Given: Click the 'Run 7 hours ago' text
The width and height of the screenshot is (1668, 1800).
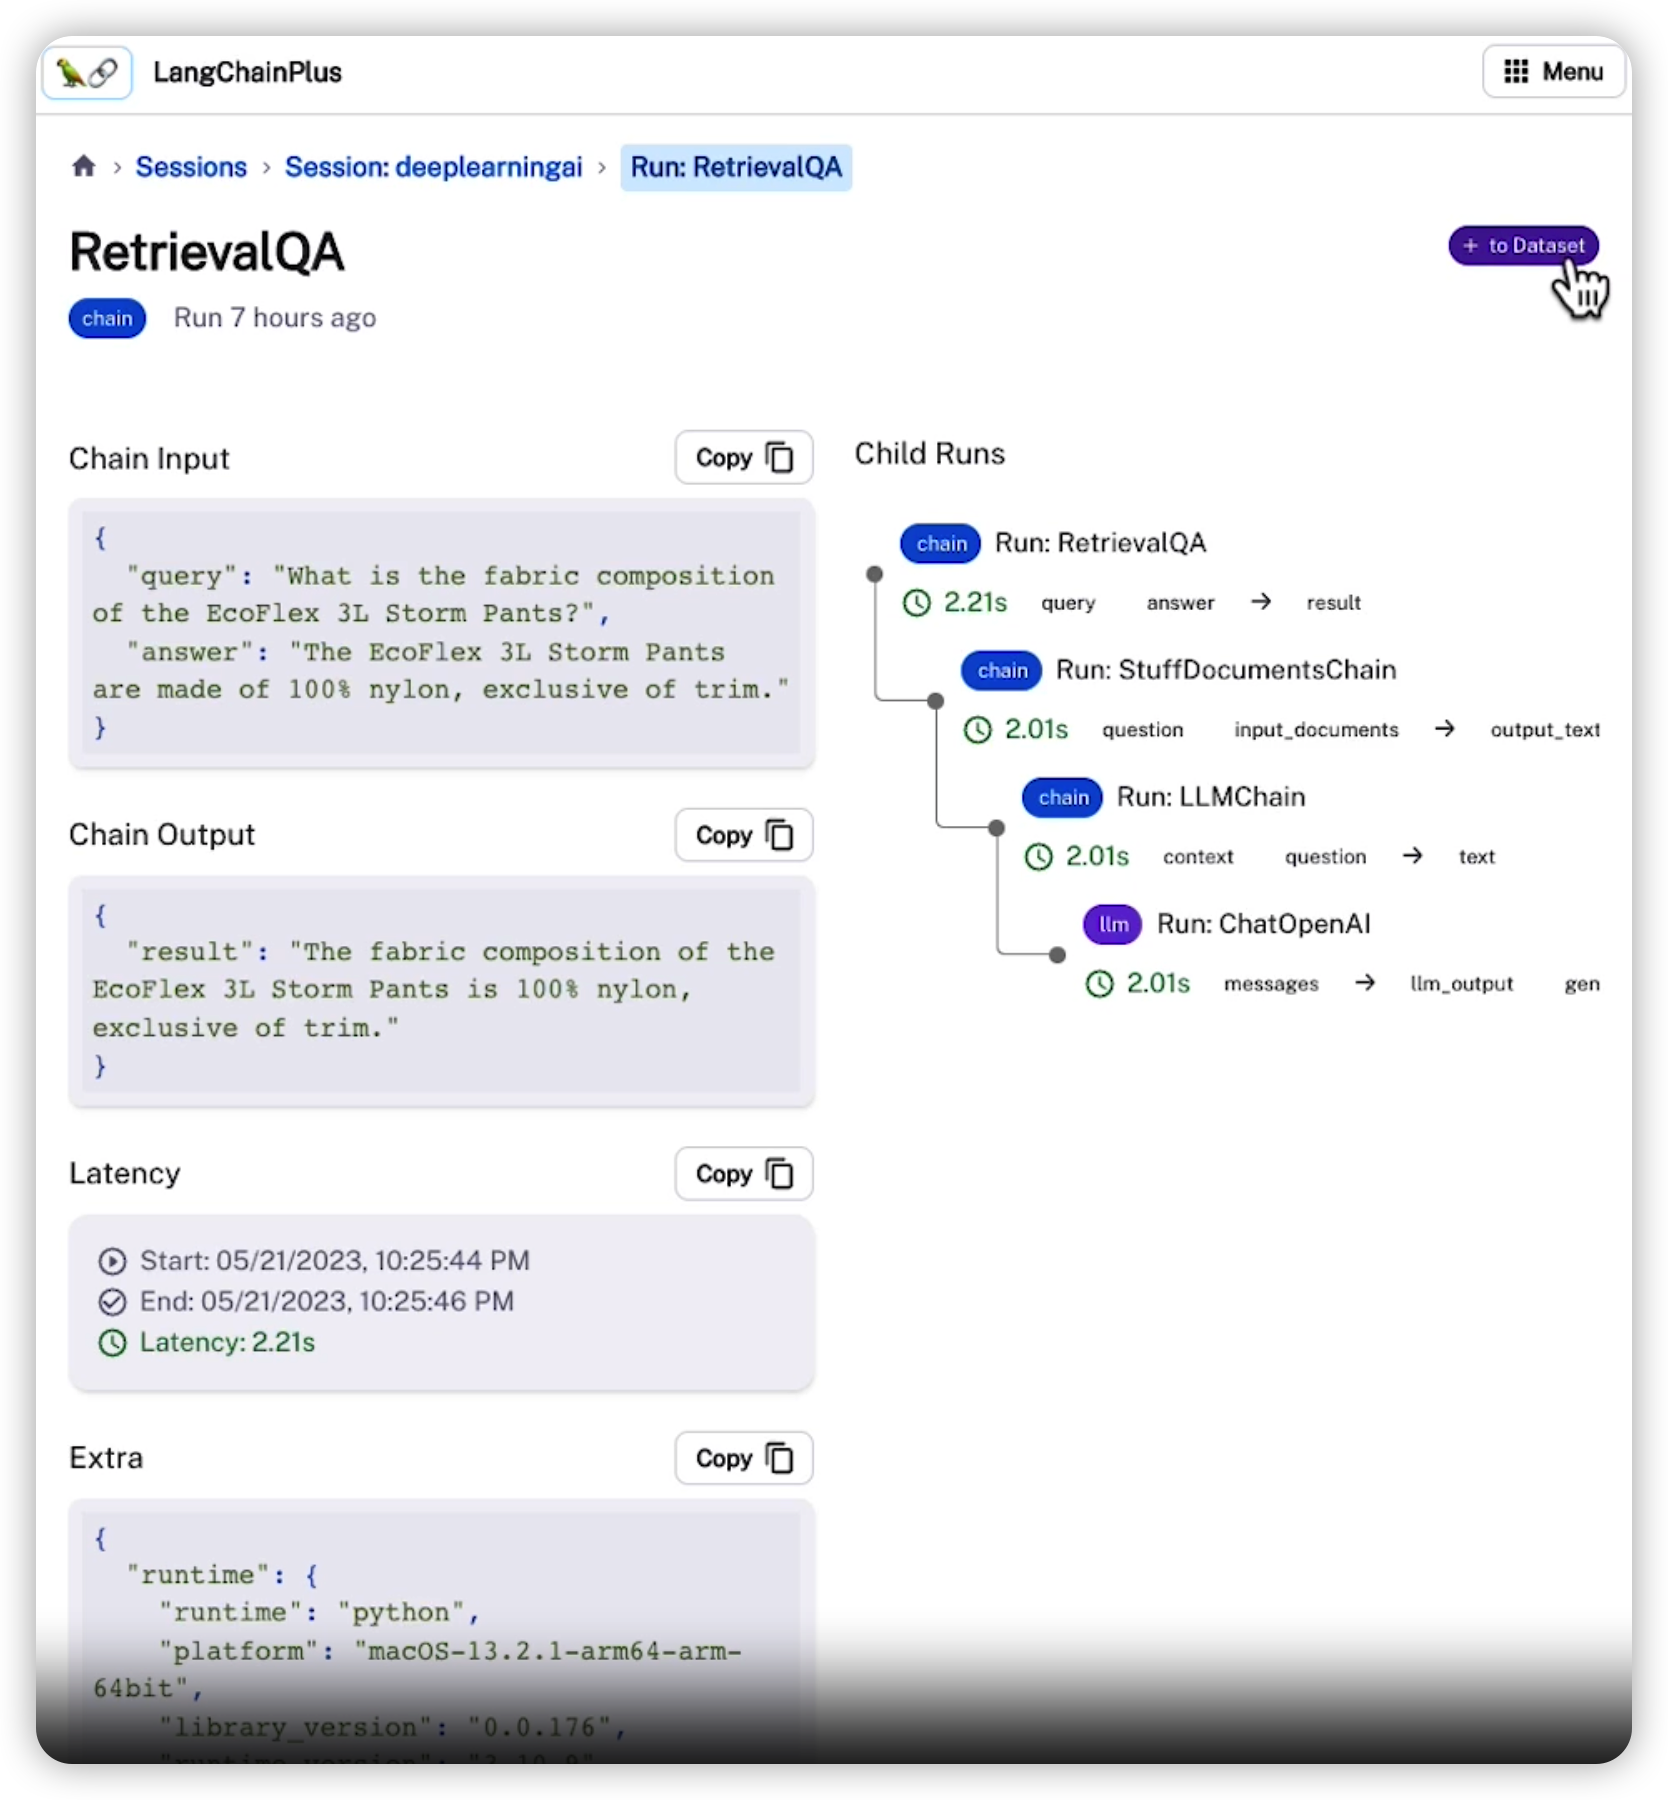Looking at the screenshot, I should pos(275,318).
